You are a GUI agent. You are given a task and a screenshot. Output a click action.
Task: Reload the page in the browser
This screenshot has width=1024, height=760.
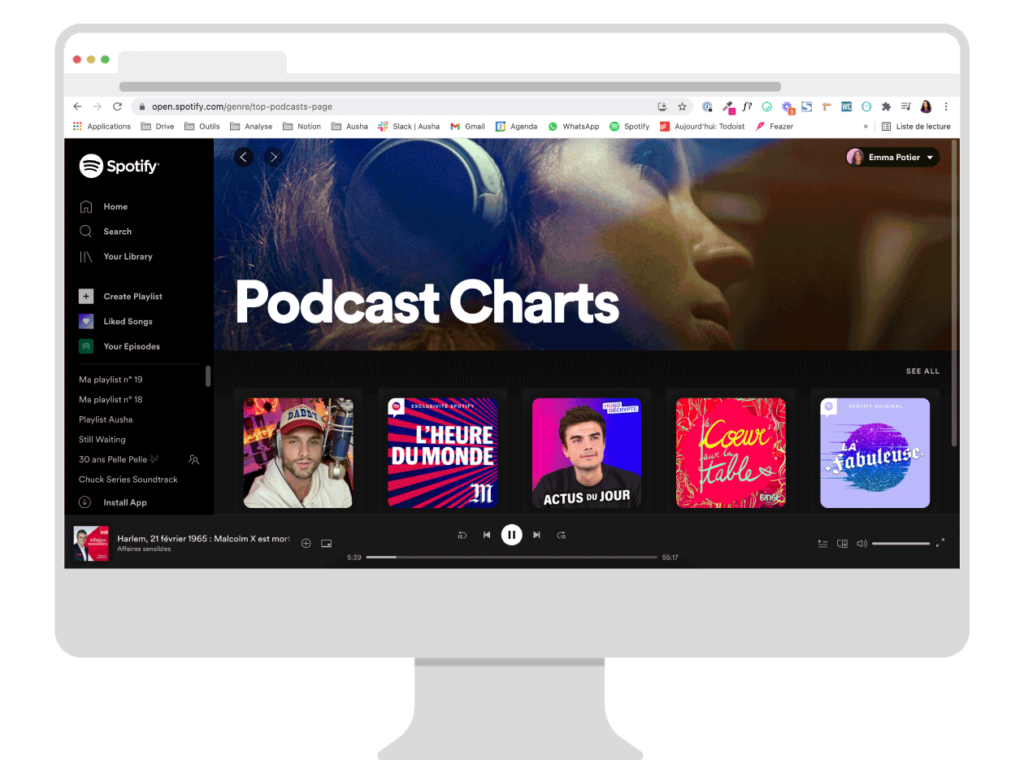pos(118,106)
